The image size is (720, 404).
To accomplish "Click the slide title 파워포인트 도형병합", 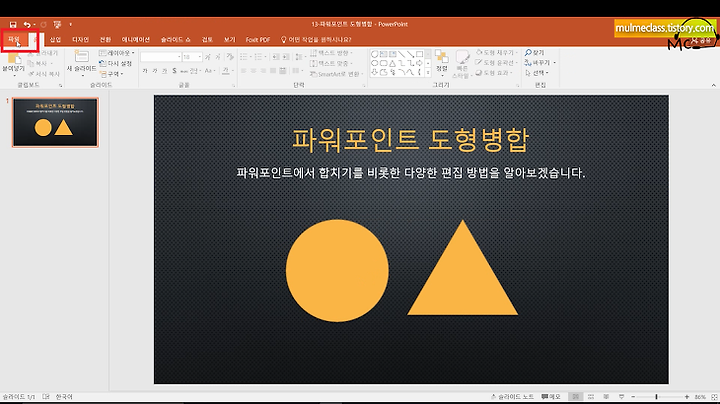I will [x=411, y=140].
